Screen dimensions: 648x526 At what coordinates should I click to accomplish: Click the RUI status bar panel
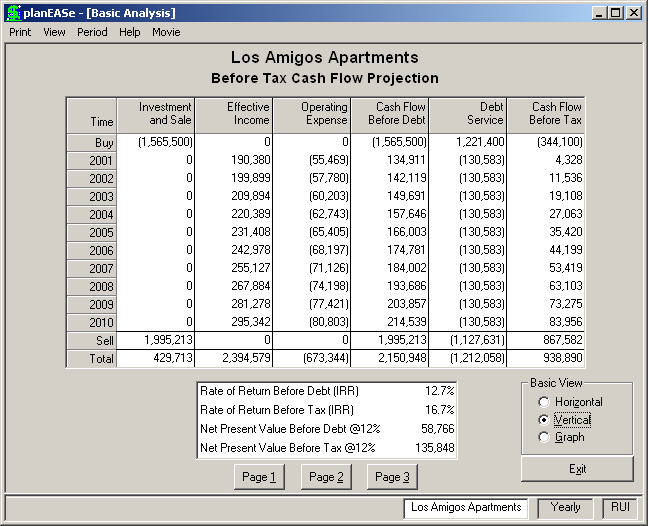coord(620,507)
